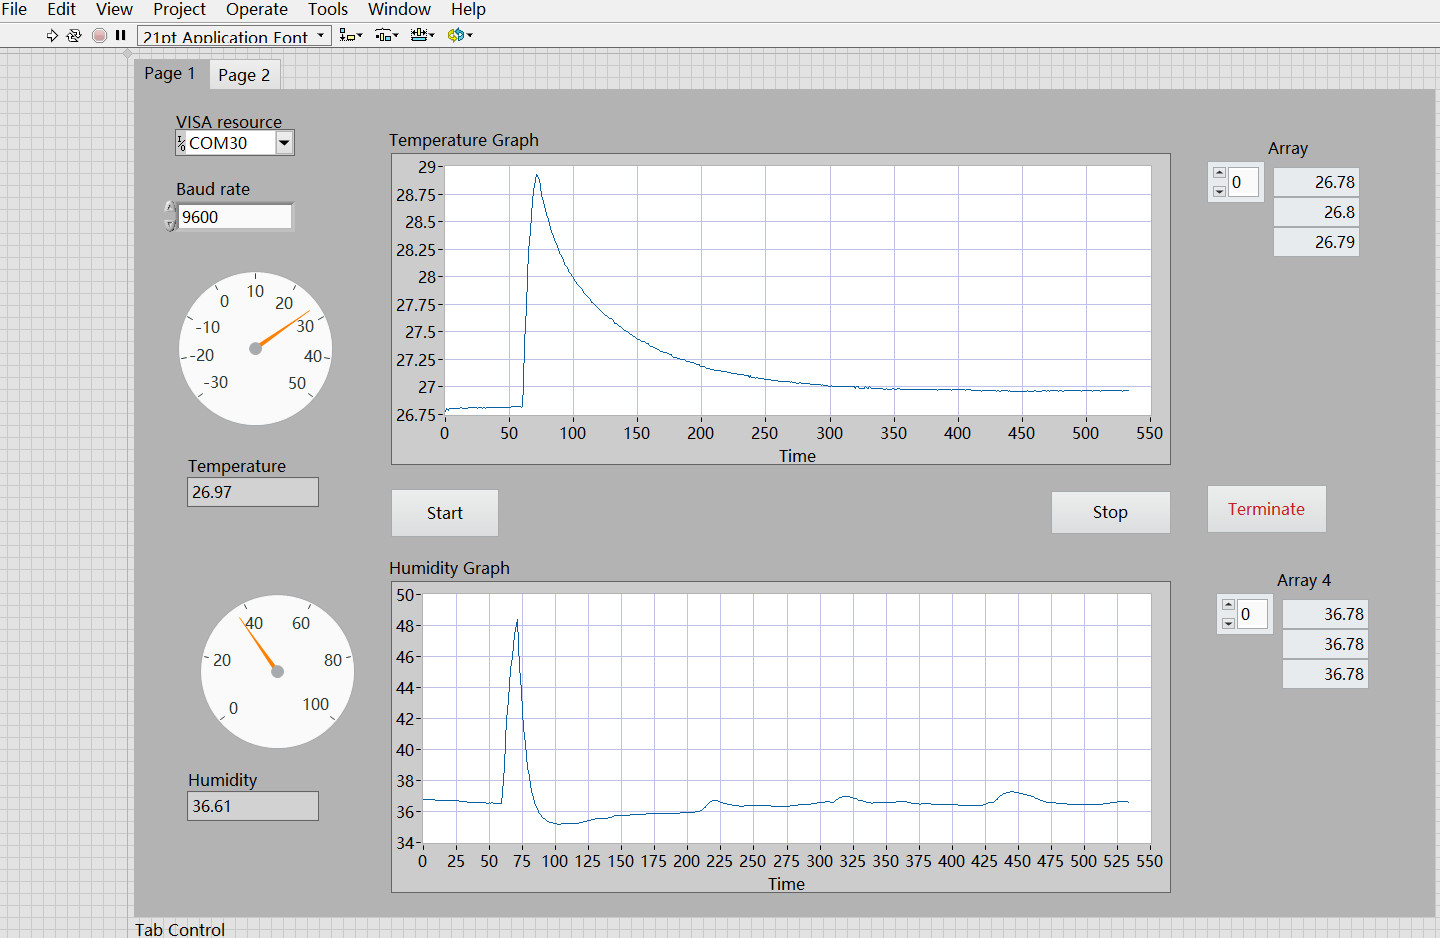Expand the VISA resource COM30 dropdown
This screenshot has height=938, width=1440.
tap(284, 143)
